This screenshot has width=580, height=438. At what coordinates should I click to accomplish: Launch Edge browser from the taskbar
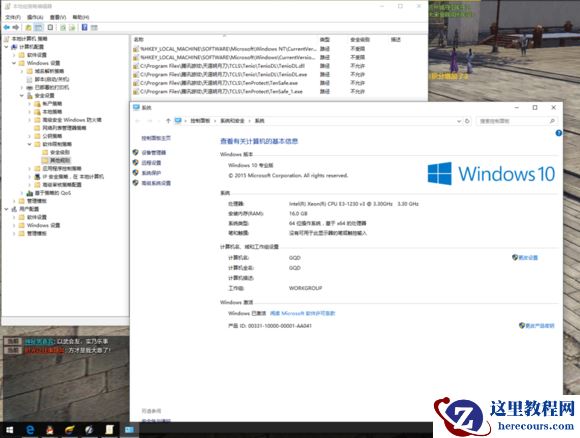click(x=30, y=429)
